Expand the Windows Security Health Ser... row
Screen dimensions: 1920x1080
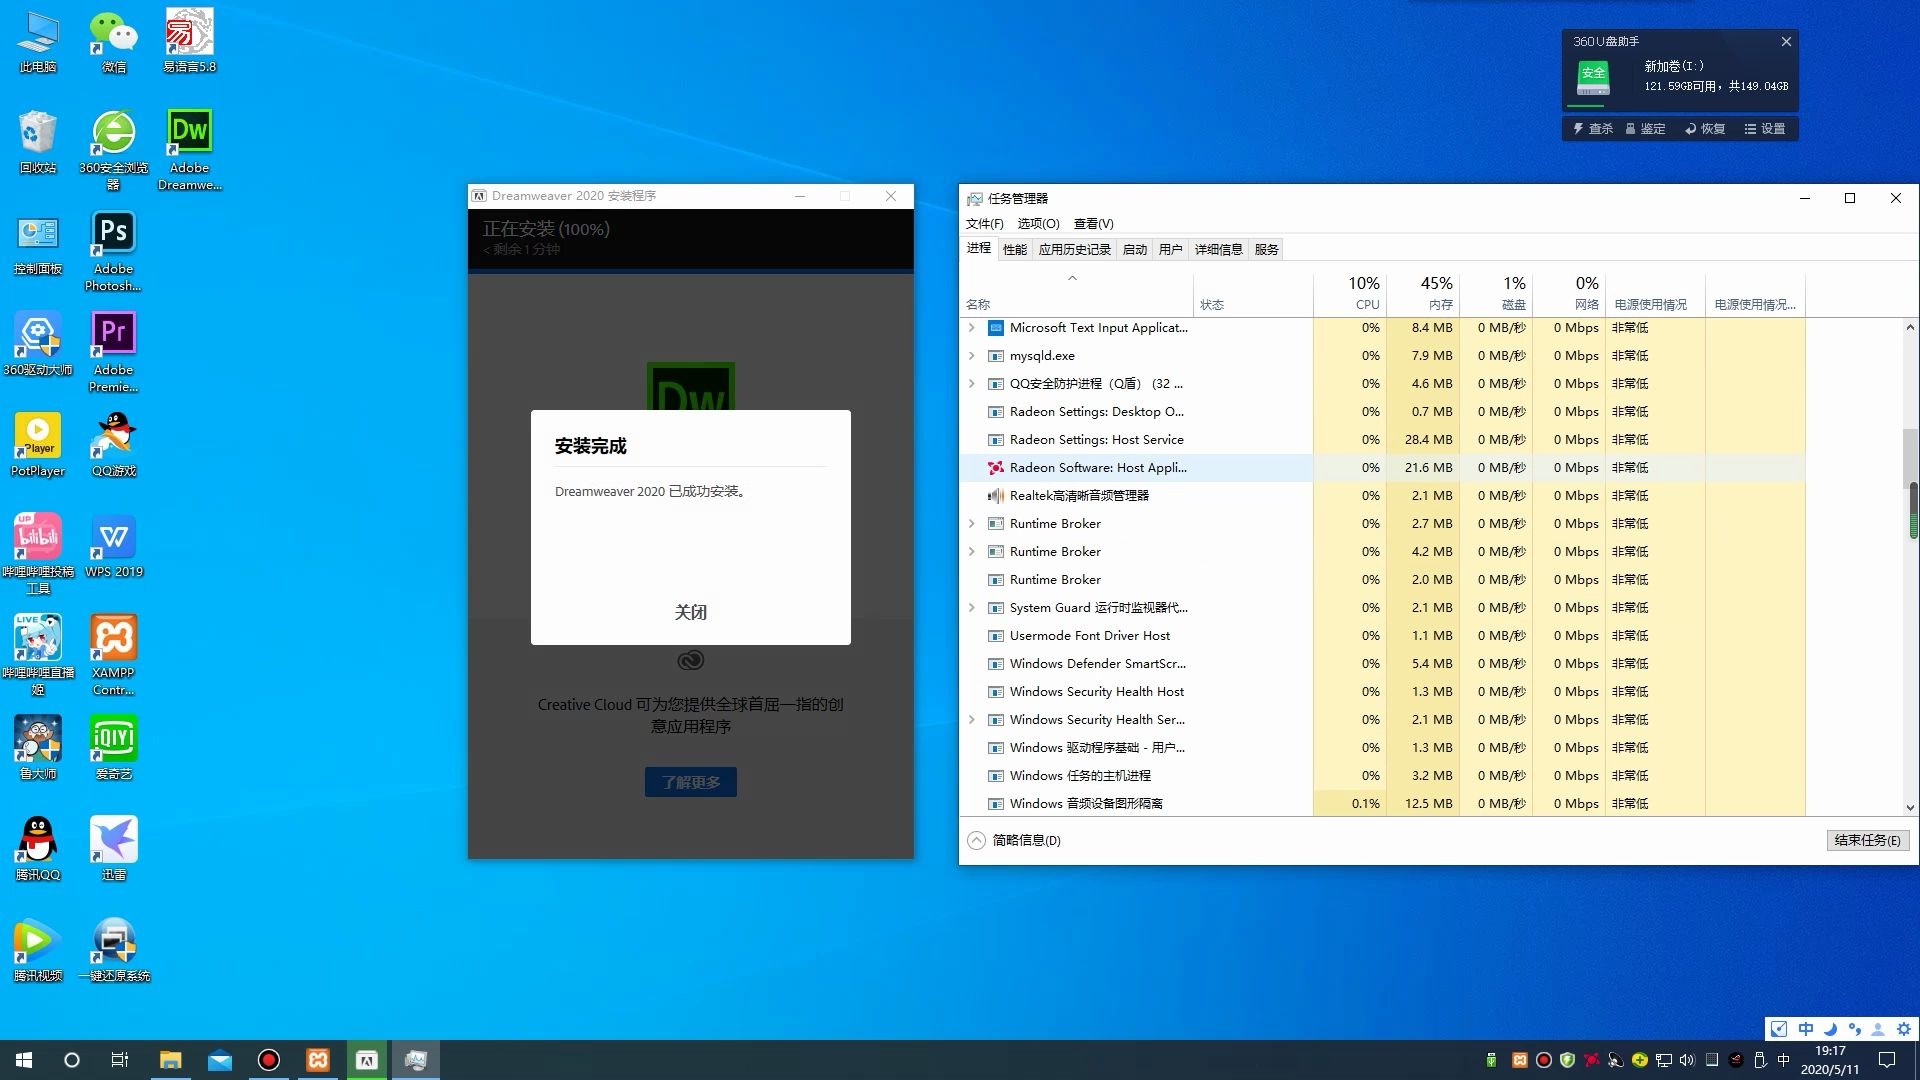click(971, 719)
